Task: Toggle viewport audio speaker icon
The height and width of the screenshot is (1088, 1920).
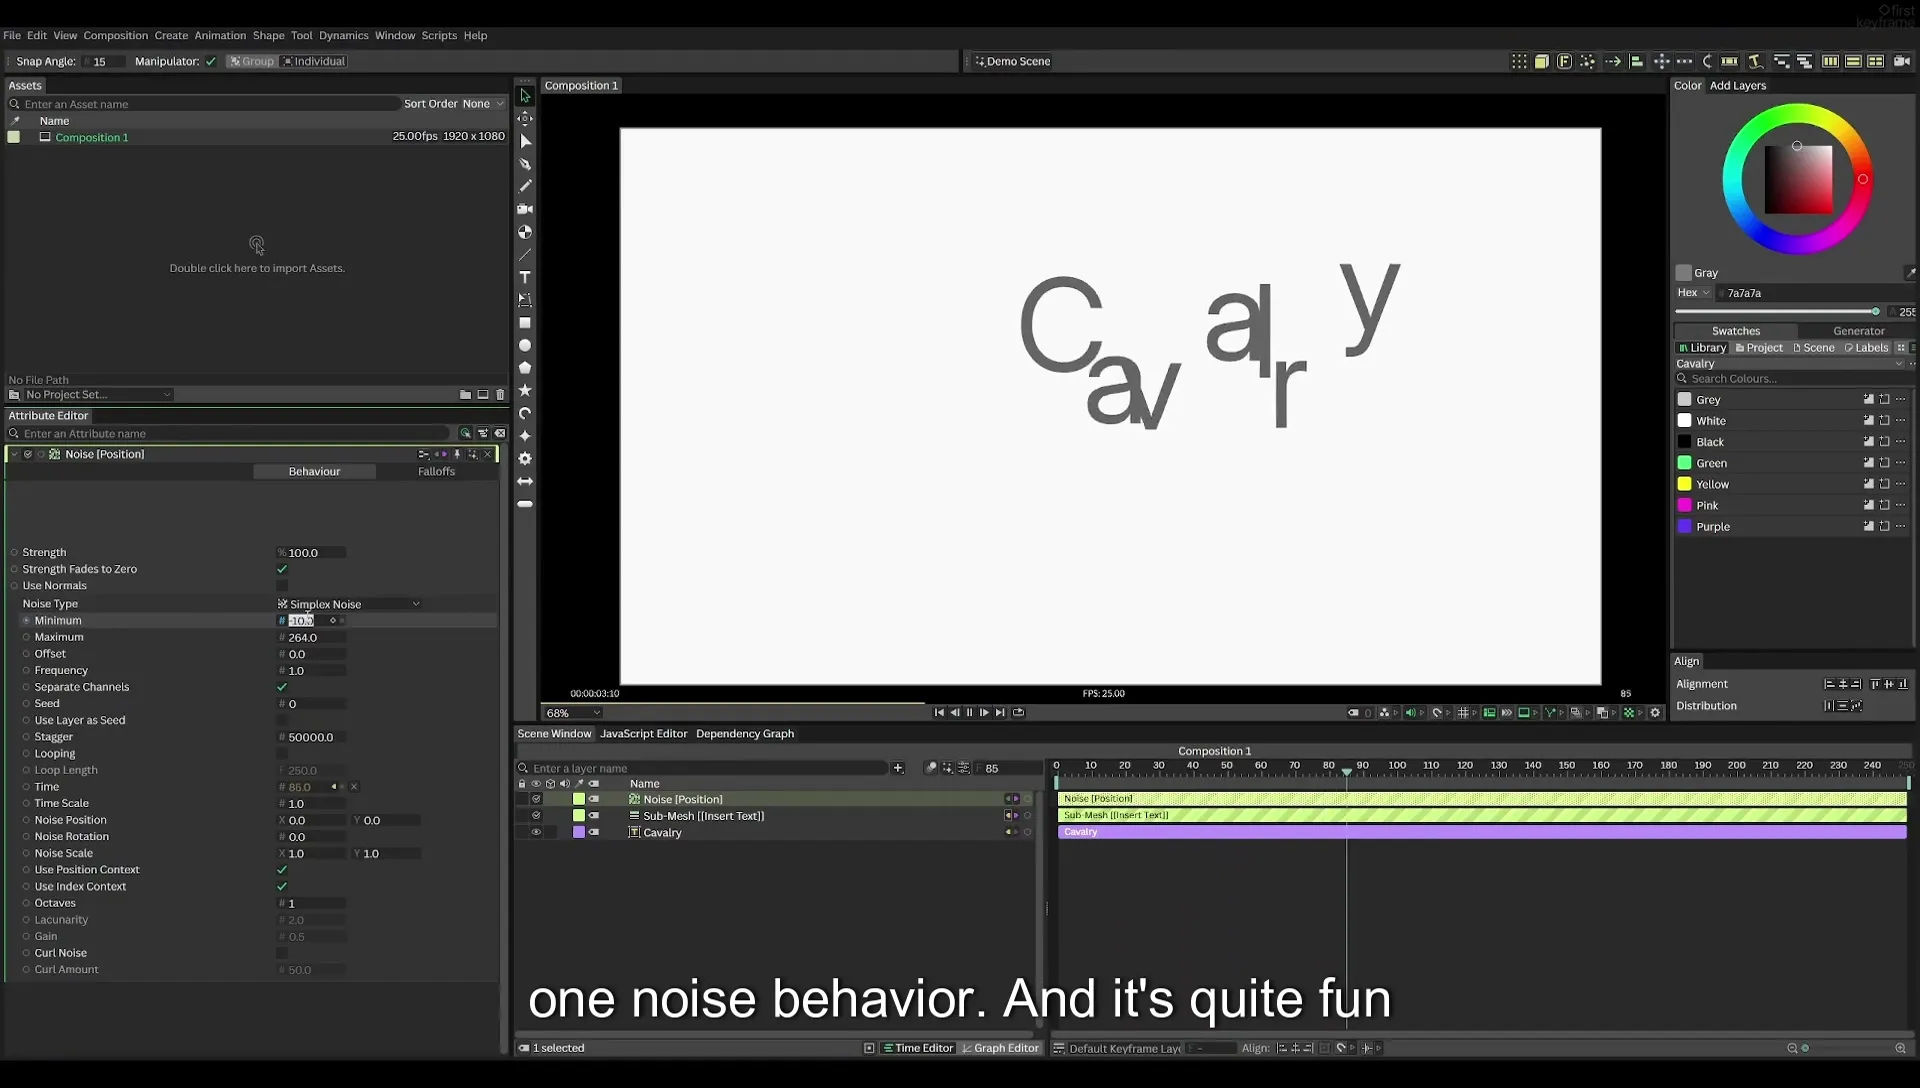Action: [1410, 713]
